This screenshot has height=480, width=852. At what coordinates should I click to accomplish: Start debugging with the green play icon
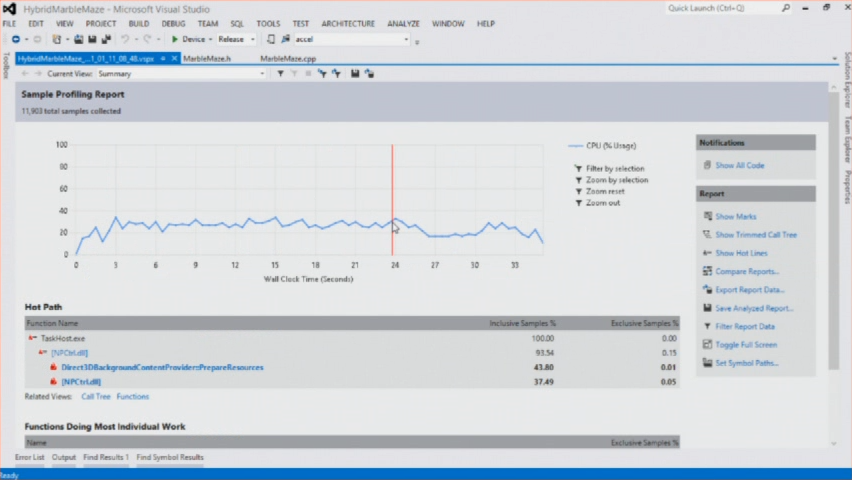point(175,39)
